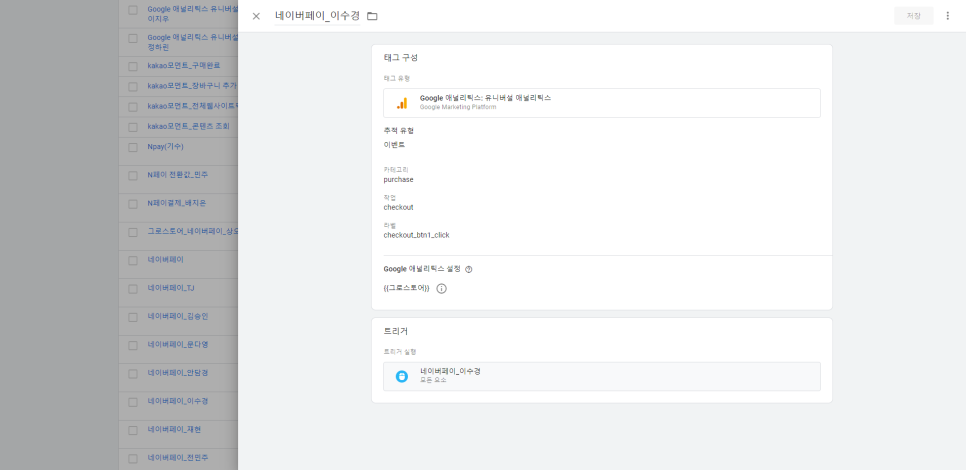Click category value purchase

pos(399,180)
